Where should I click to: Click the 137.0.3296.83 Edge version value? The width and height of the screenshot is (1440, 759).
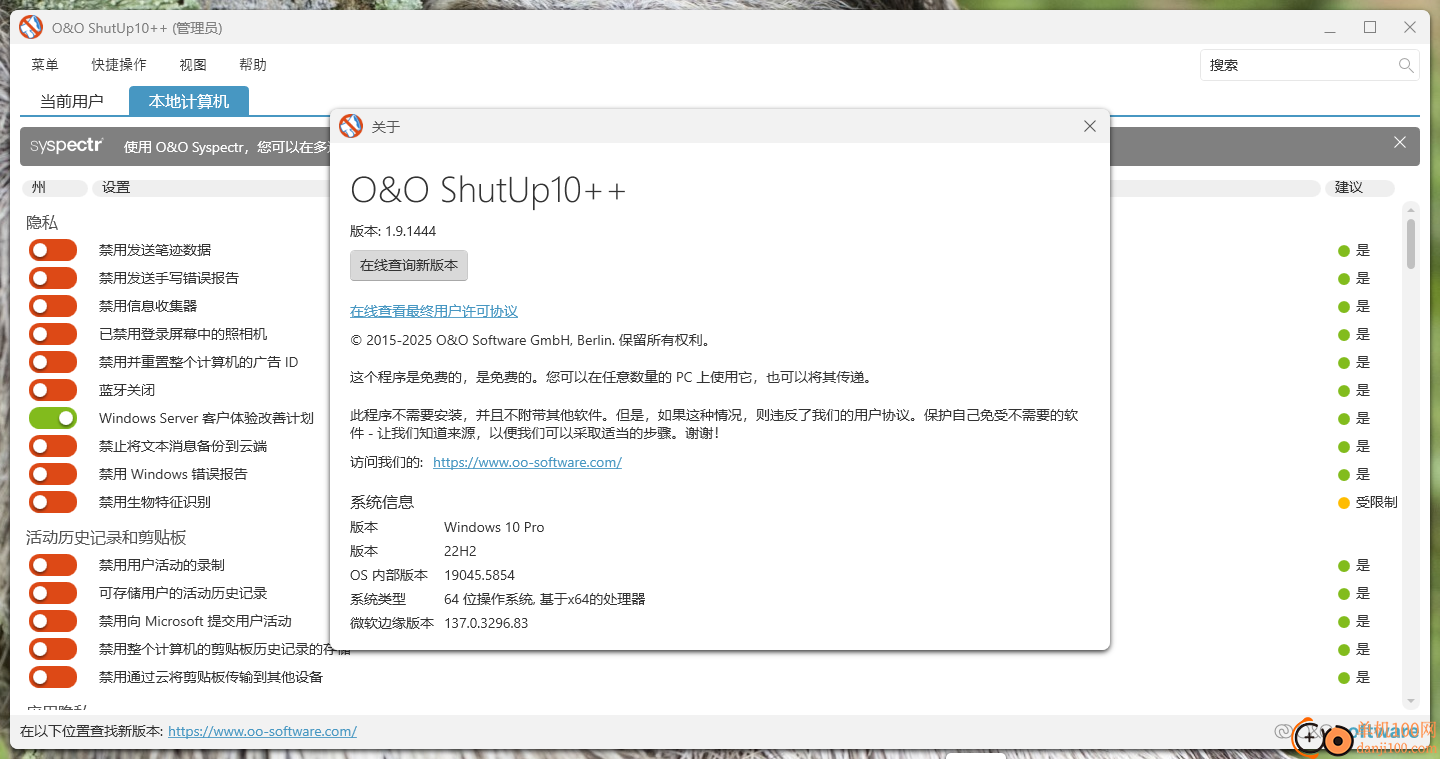click(486, 623)
